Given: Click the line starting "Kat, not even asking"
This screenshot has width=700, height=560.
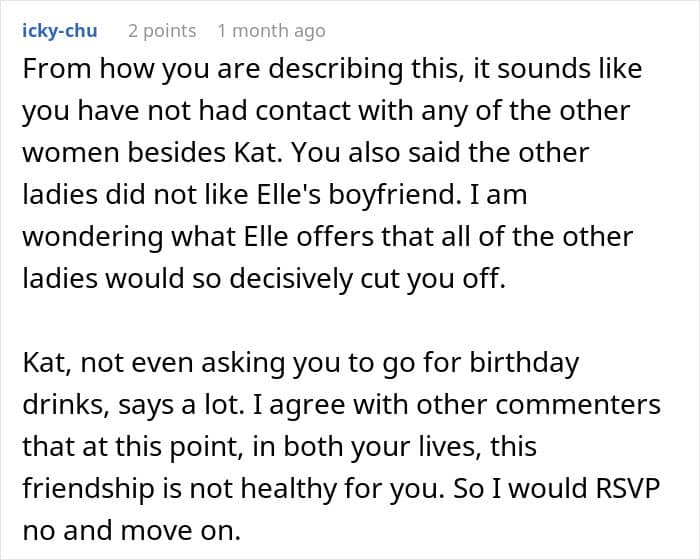Looking at the screenshot, I should click(301, 363).
